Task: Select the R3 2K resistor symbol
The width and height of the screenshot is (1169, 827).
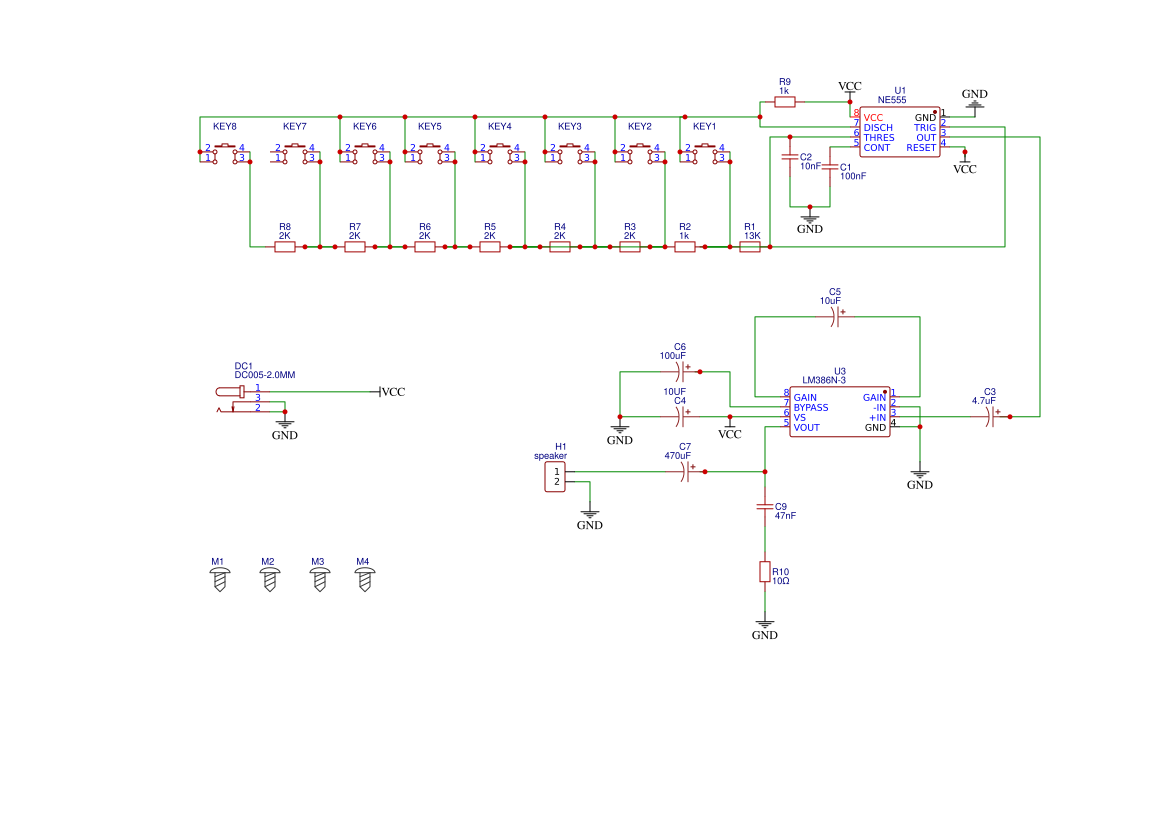Action: [630, 247]
